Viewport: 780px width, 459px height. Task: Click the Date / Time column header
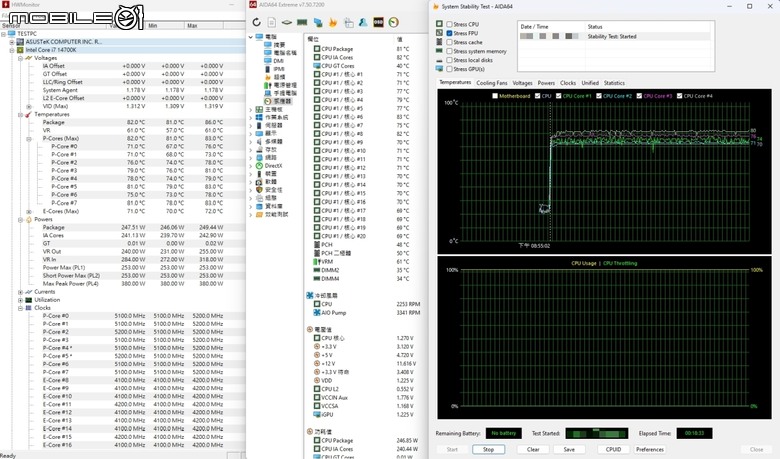[551, 26]
